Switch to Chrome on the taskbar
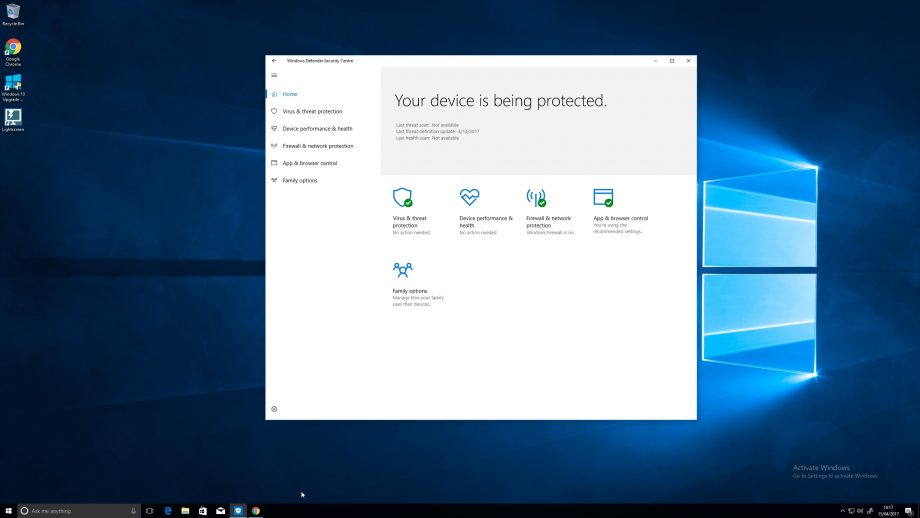The image size is (920, 518). tap(256, 511)
